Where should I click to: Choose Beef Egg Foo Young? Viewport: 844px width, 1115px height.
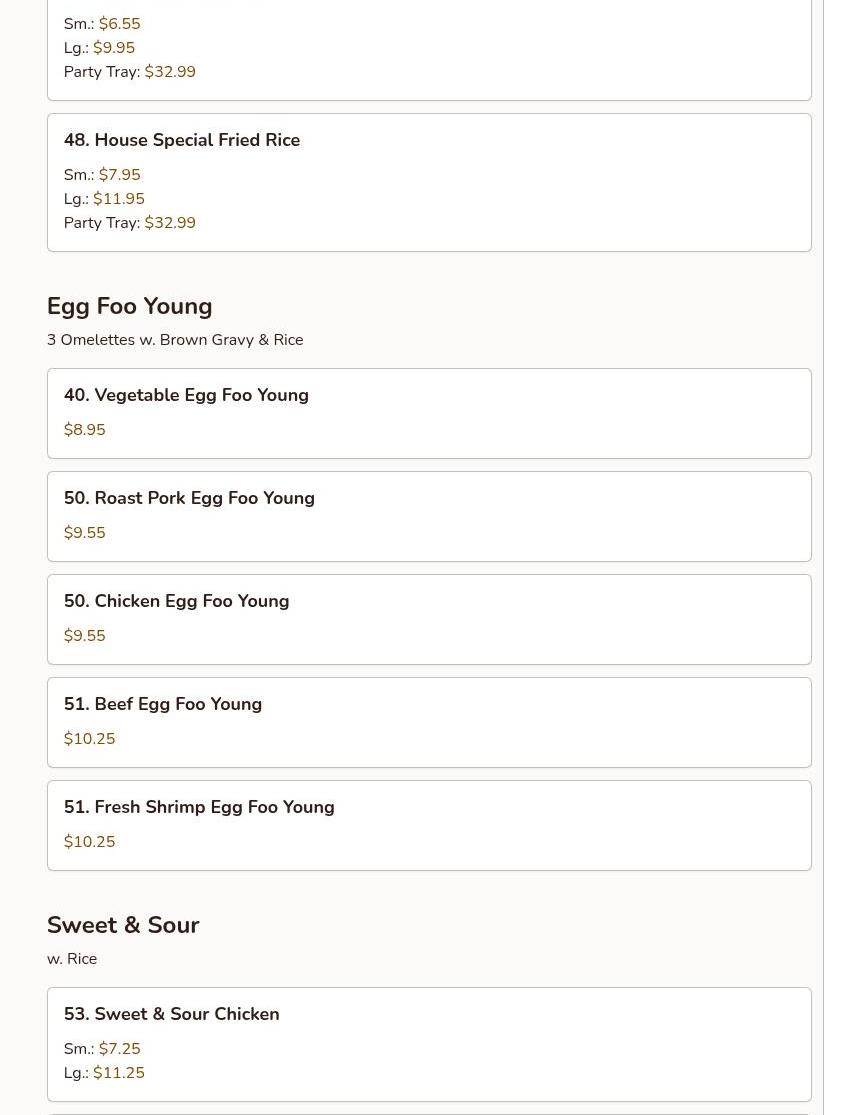(x=163, y=705)
